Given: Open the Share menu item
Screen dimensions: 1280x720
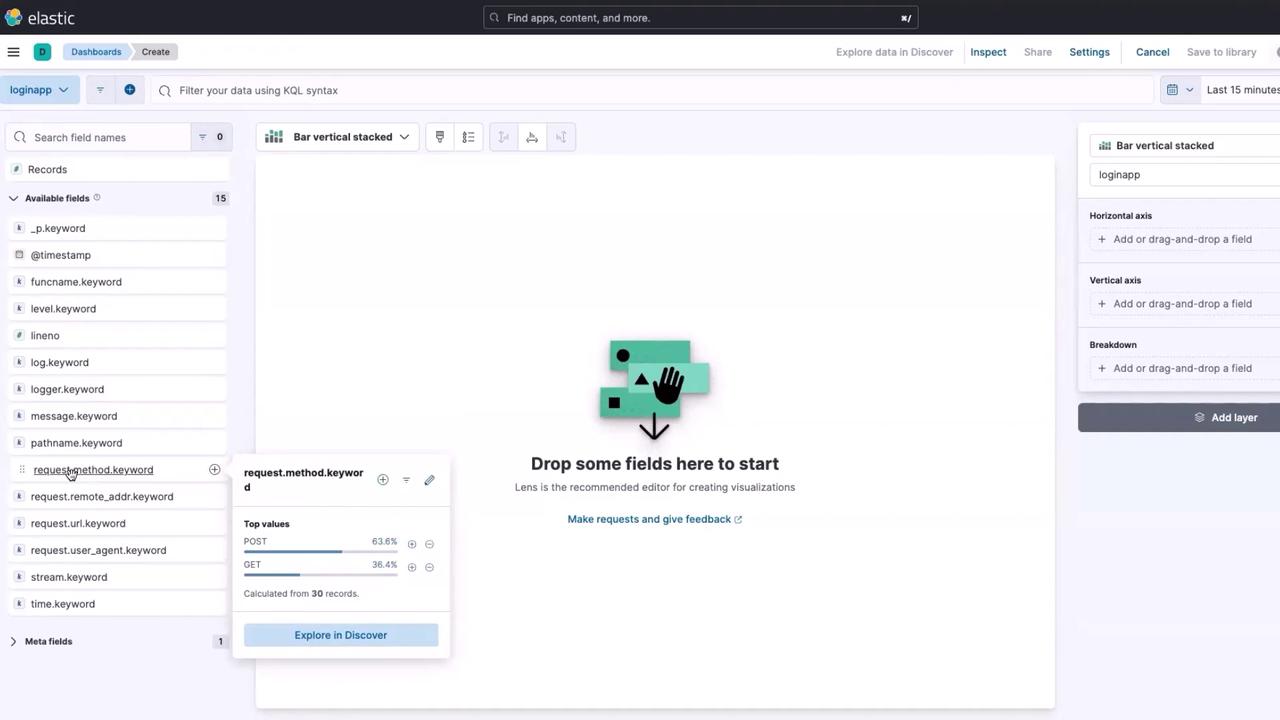Looking at the screenshot, I should click(1038, 52).
